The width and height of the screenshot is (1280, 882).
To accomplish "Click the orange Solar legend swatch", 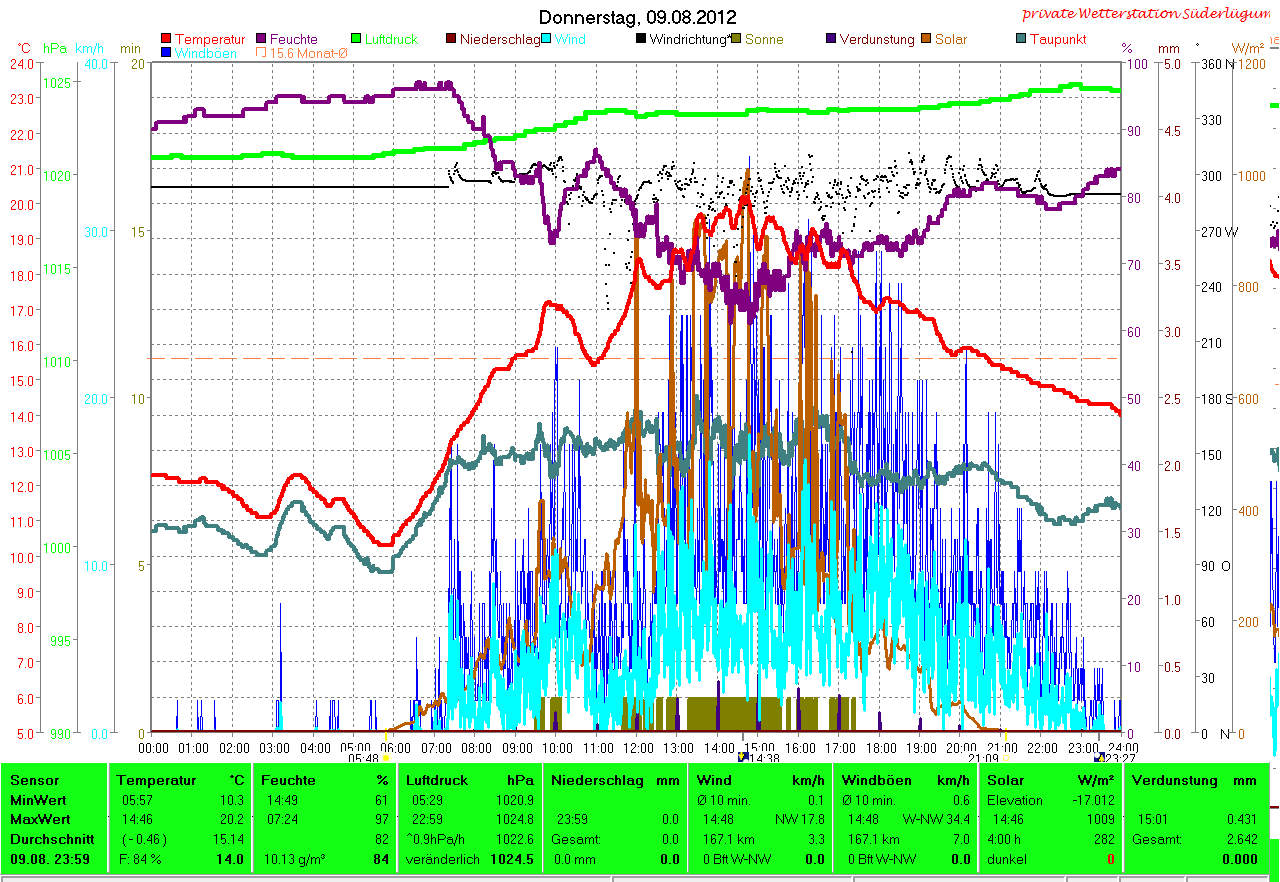I will [x=927, y=39].
